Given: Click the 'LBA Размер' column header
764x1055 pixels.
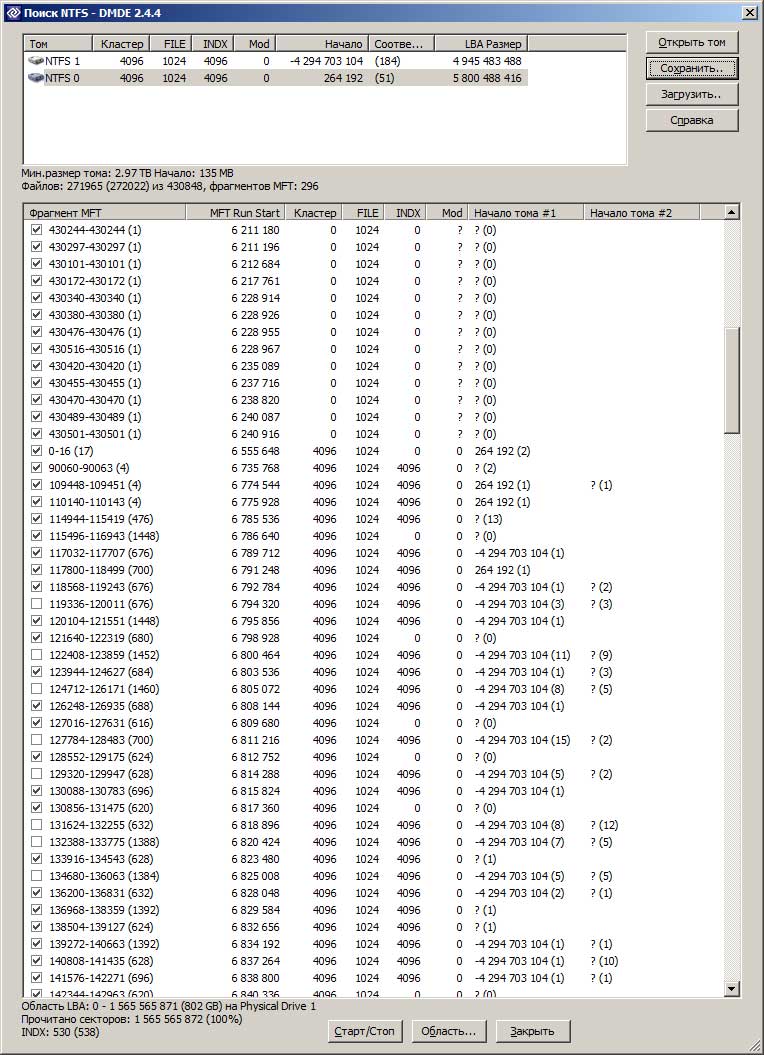Looking at the screenshot, I should [x=481, y=44].
